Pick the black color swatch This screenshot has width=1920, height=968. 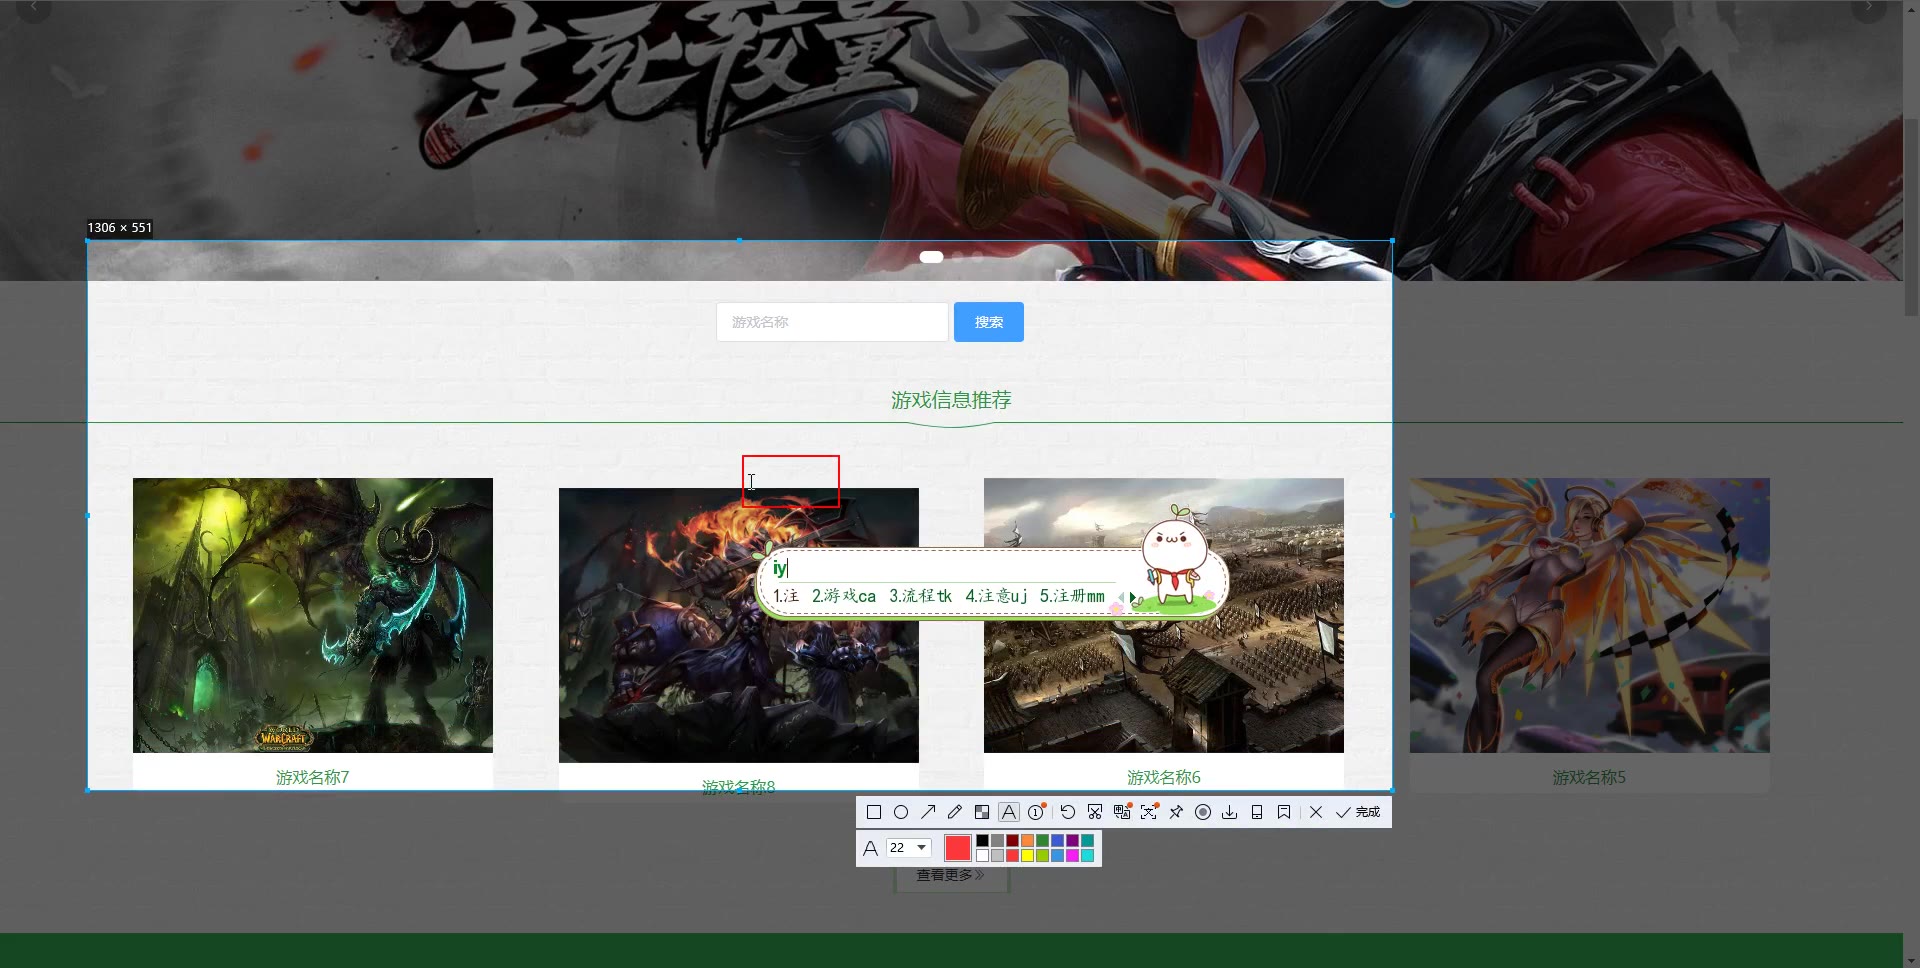[x=982, y=840]
